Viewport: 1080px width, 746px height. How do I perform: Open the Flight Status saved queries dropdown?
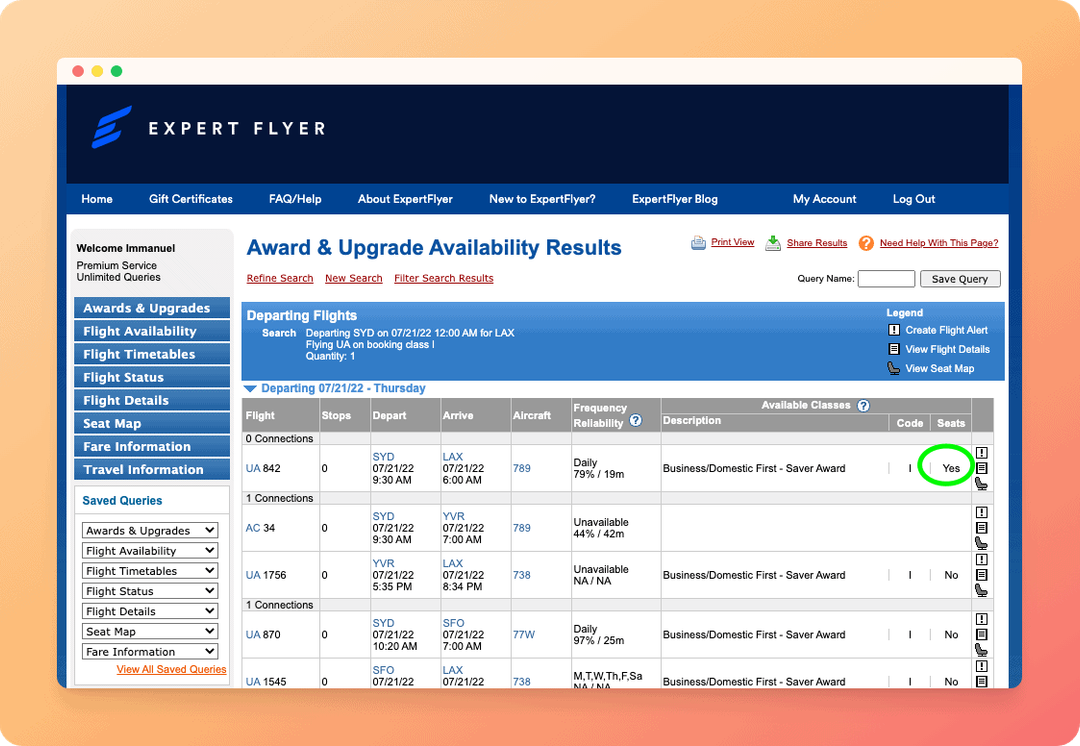pos(149,590)
